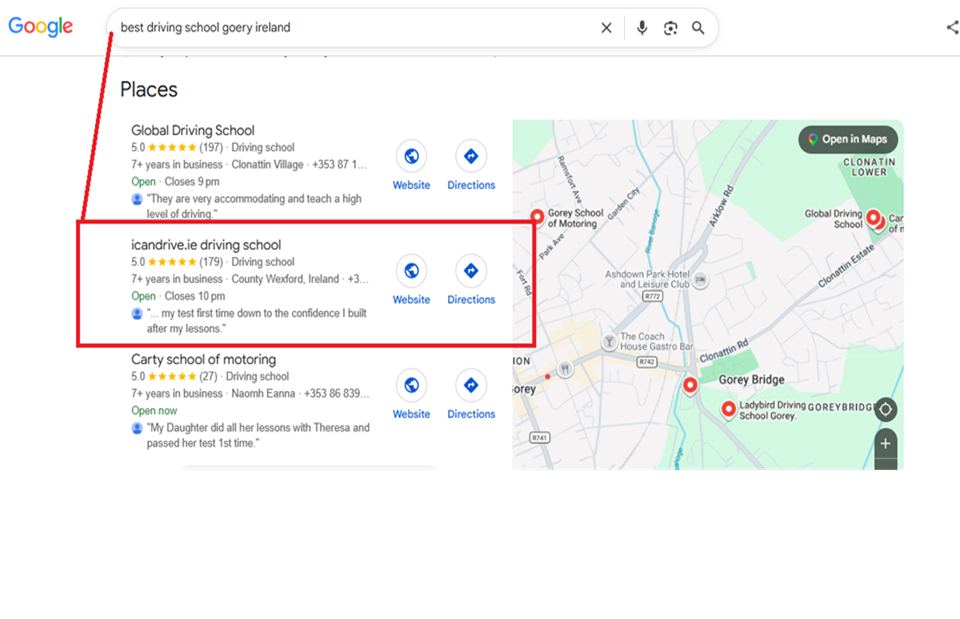
Task: Click the 'Places' heading
Action: click(149, 89)
